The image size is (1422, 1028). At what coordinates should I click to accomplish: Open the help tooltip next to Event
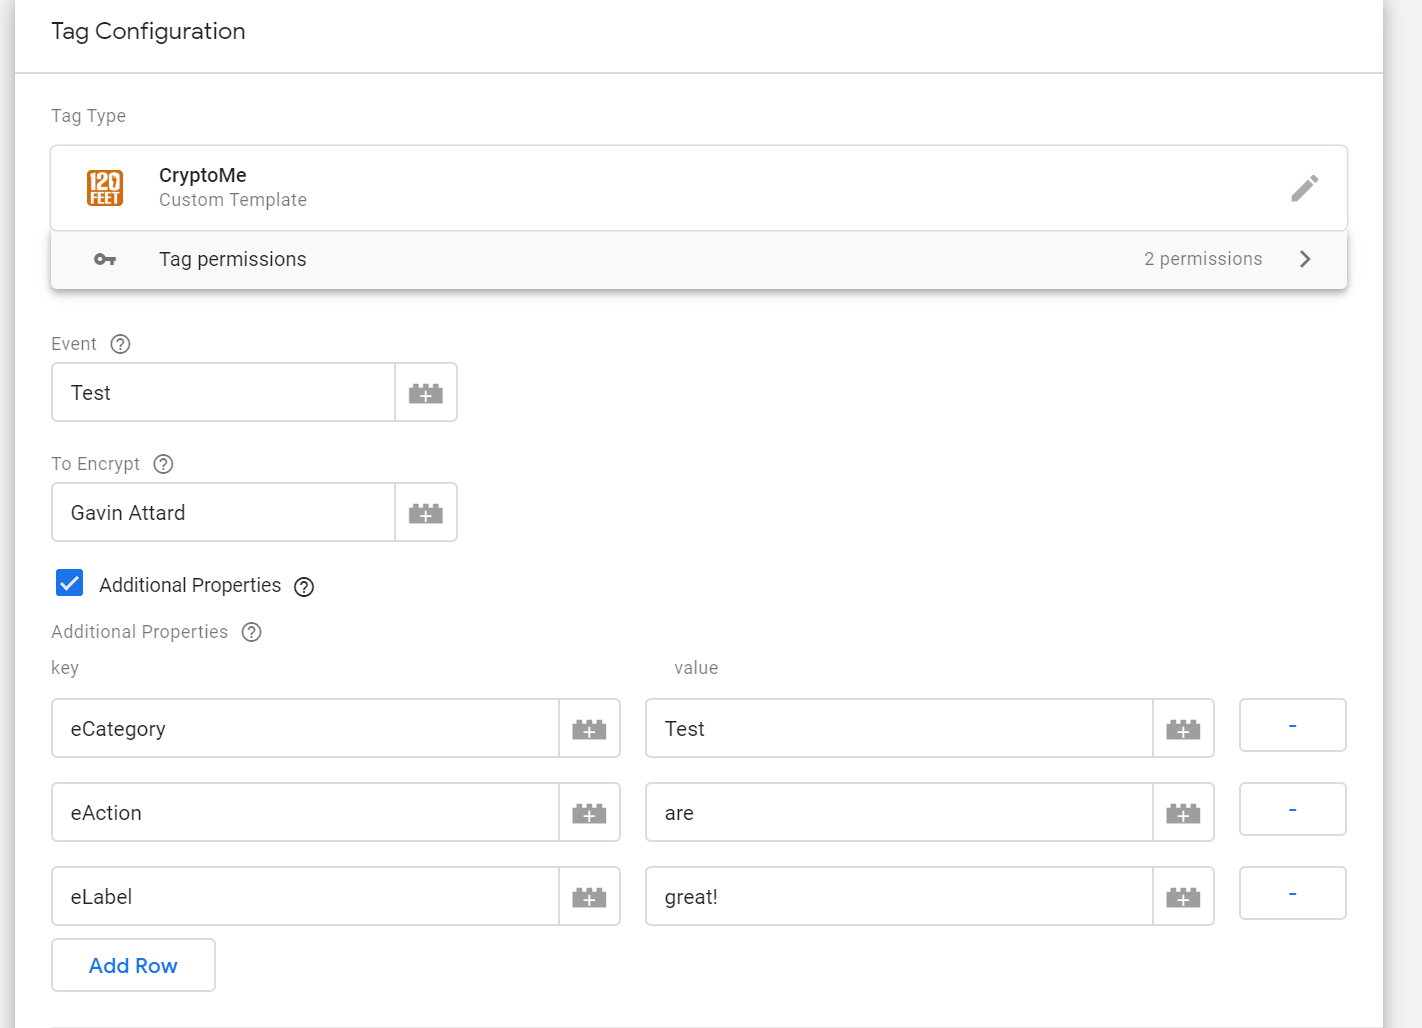(119, 343)
